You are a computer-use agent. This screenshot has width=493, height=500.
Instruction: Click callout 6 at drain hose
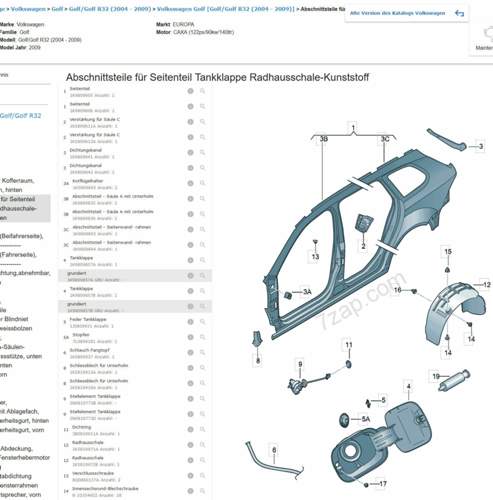(x=274, y=450)
